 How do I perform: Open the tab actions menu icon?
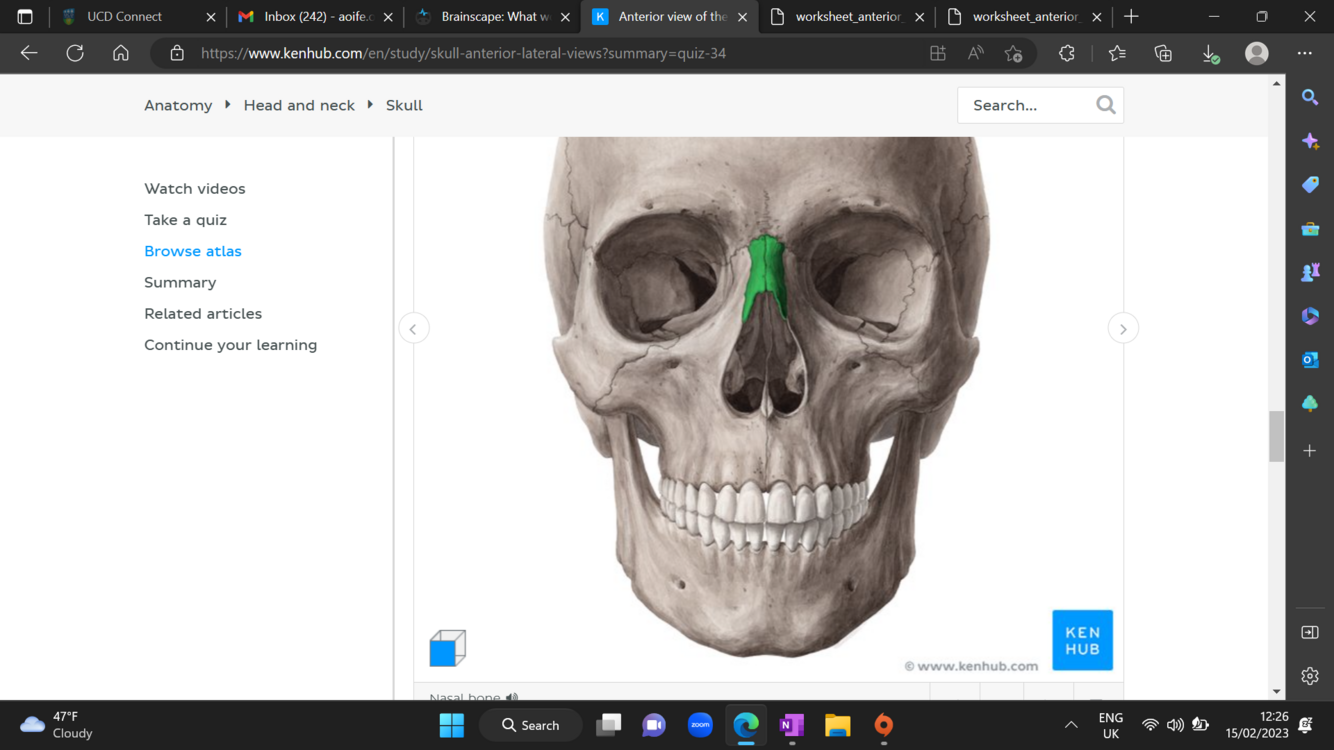pos(25,16)
